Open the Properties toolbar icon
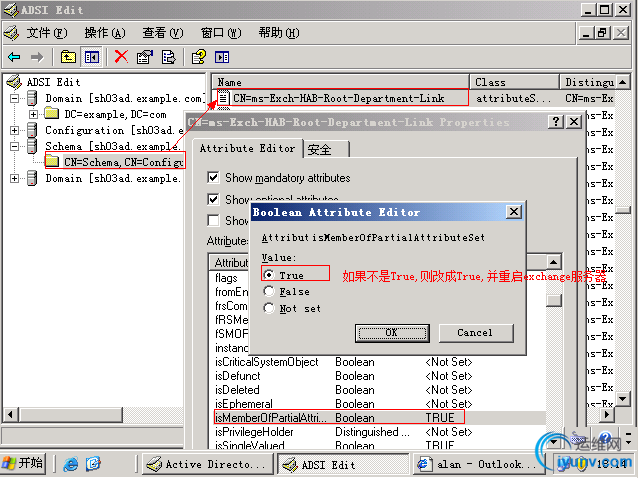The width and height of the screenshot is (638, 478). 144,57
